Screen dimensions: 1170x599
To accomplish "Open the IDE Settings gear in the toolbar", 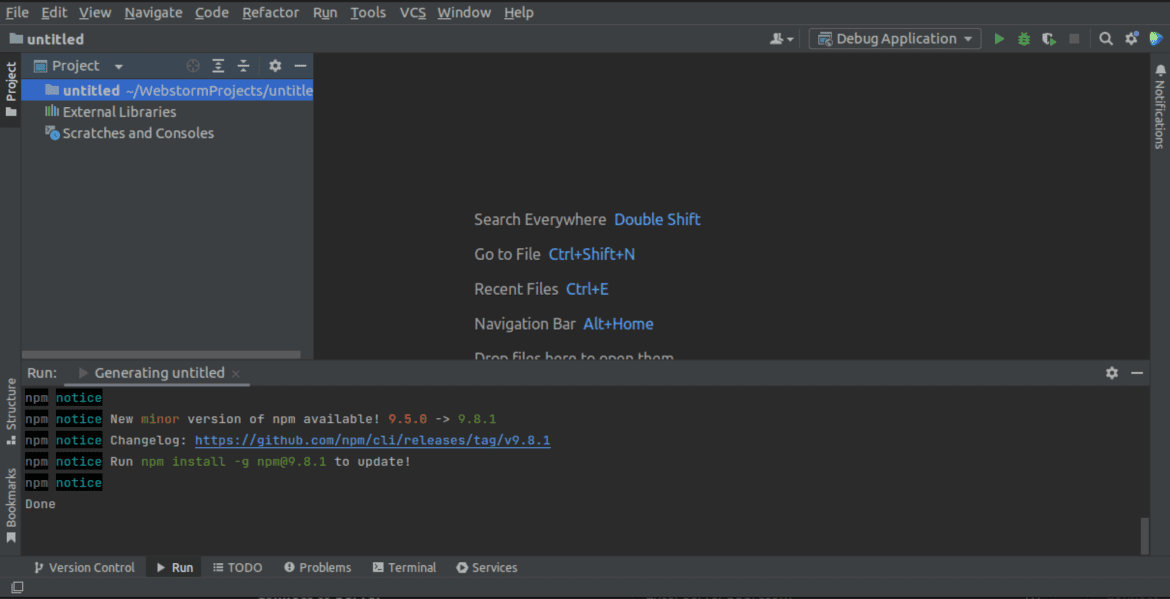I will point(1131,38).
